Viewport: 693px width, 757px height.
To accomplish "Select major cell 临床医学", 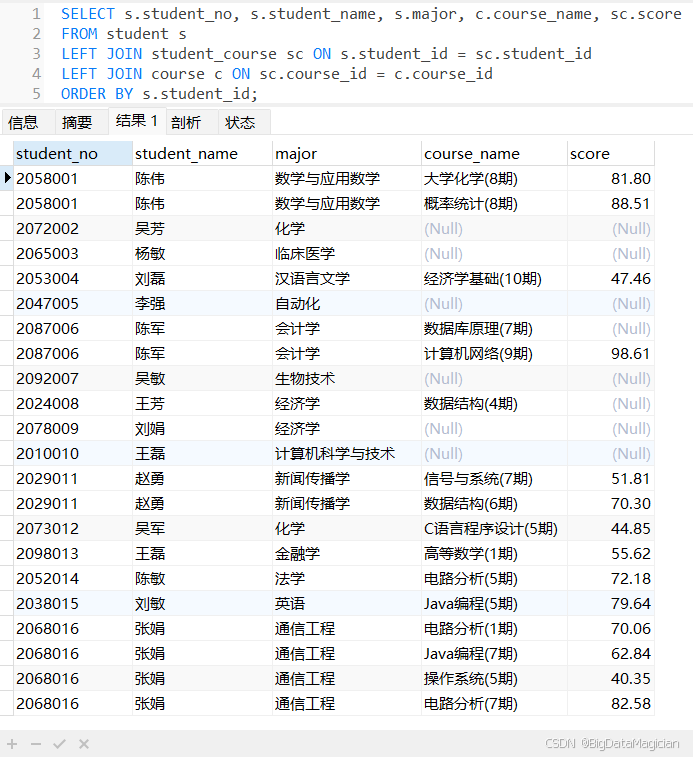I will [347, 253].
